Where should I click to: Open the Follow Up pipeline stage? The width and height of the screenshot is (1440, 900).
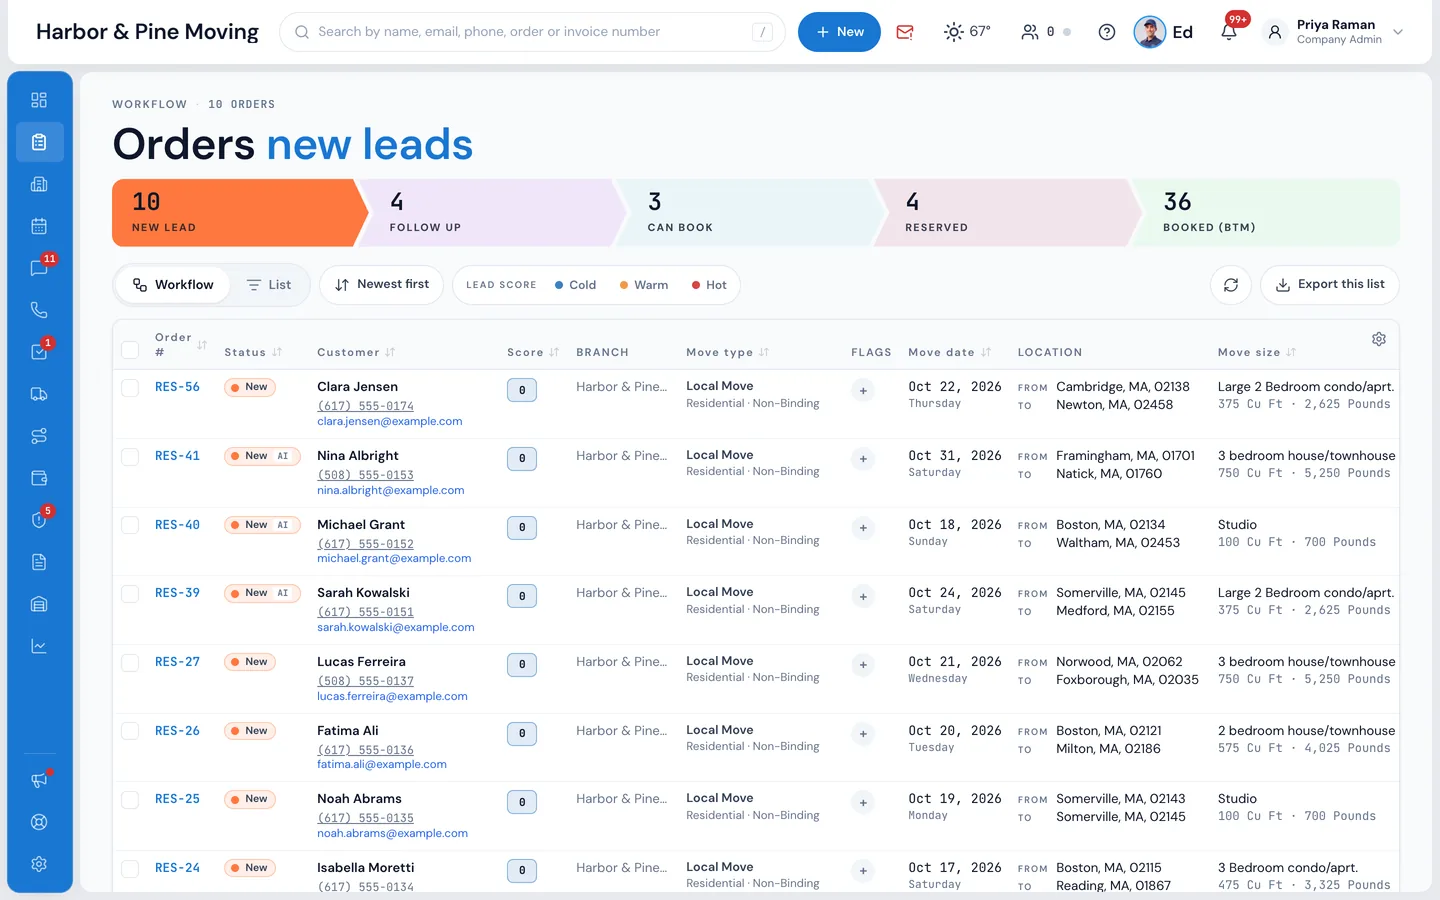[x=490, y=213]
